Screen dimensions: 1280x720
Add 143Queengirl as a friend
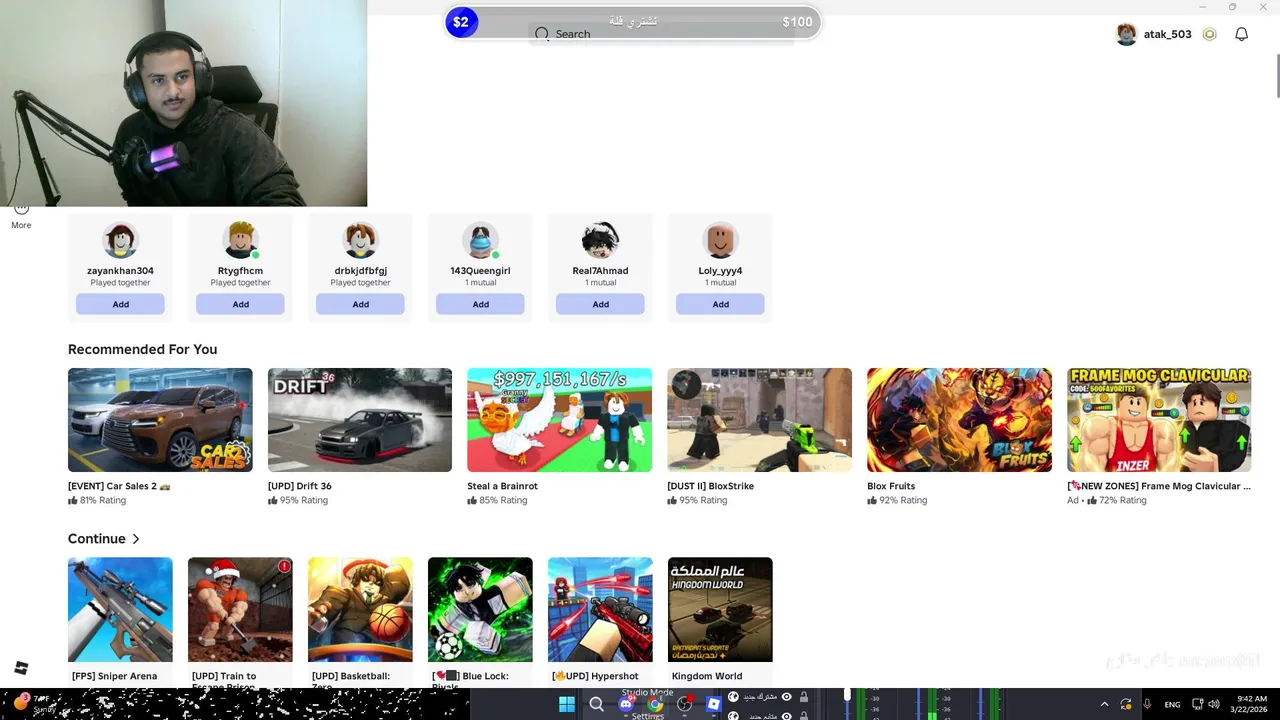pyautogui.click(x=480, y=304)
